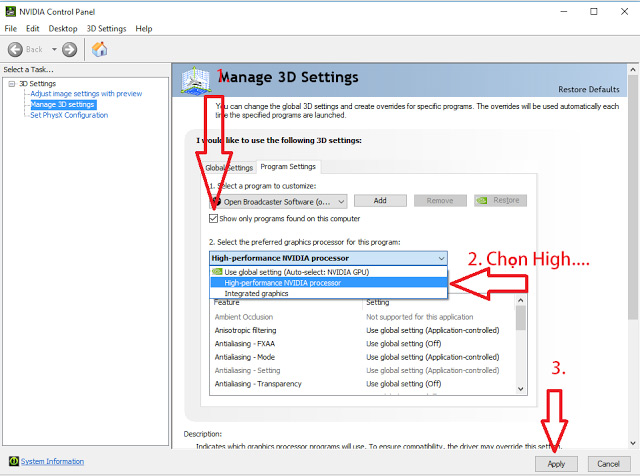Toggle 'Show only programs found on this computer'
Screen dimensions: 640x476
(213, 218)
